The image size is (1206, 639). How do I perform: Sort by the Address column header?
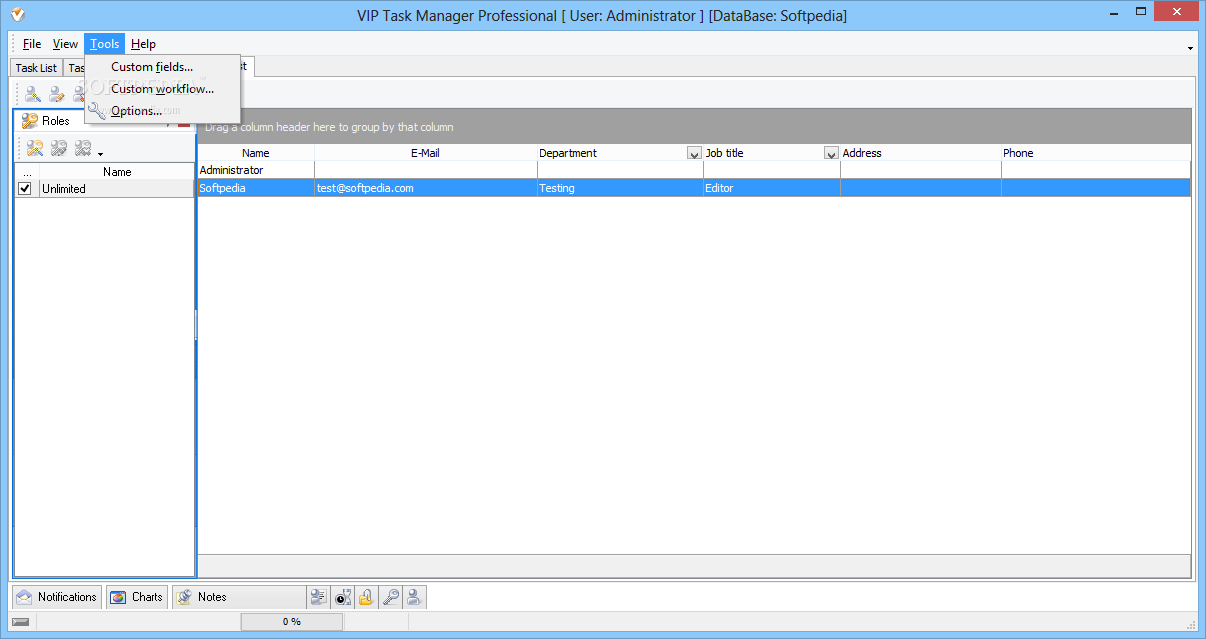click(x=920, y=153)
